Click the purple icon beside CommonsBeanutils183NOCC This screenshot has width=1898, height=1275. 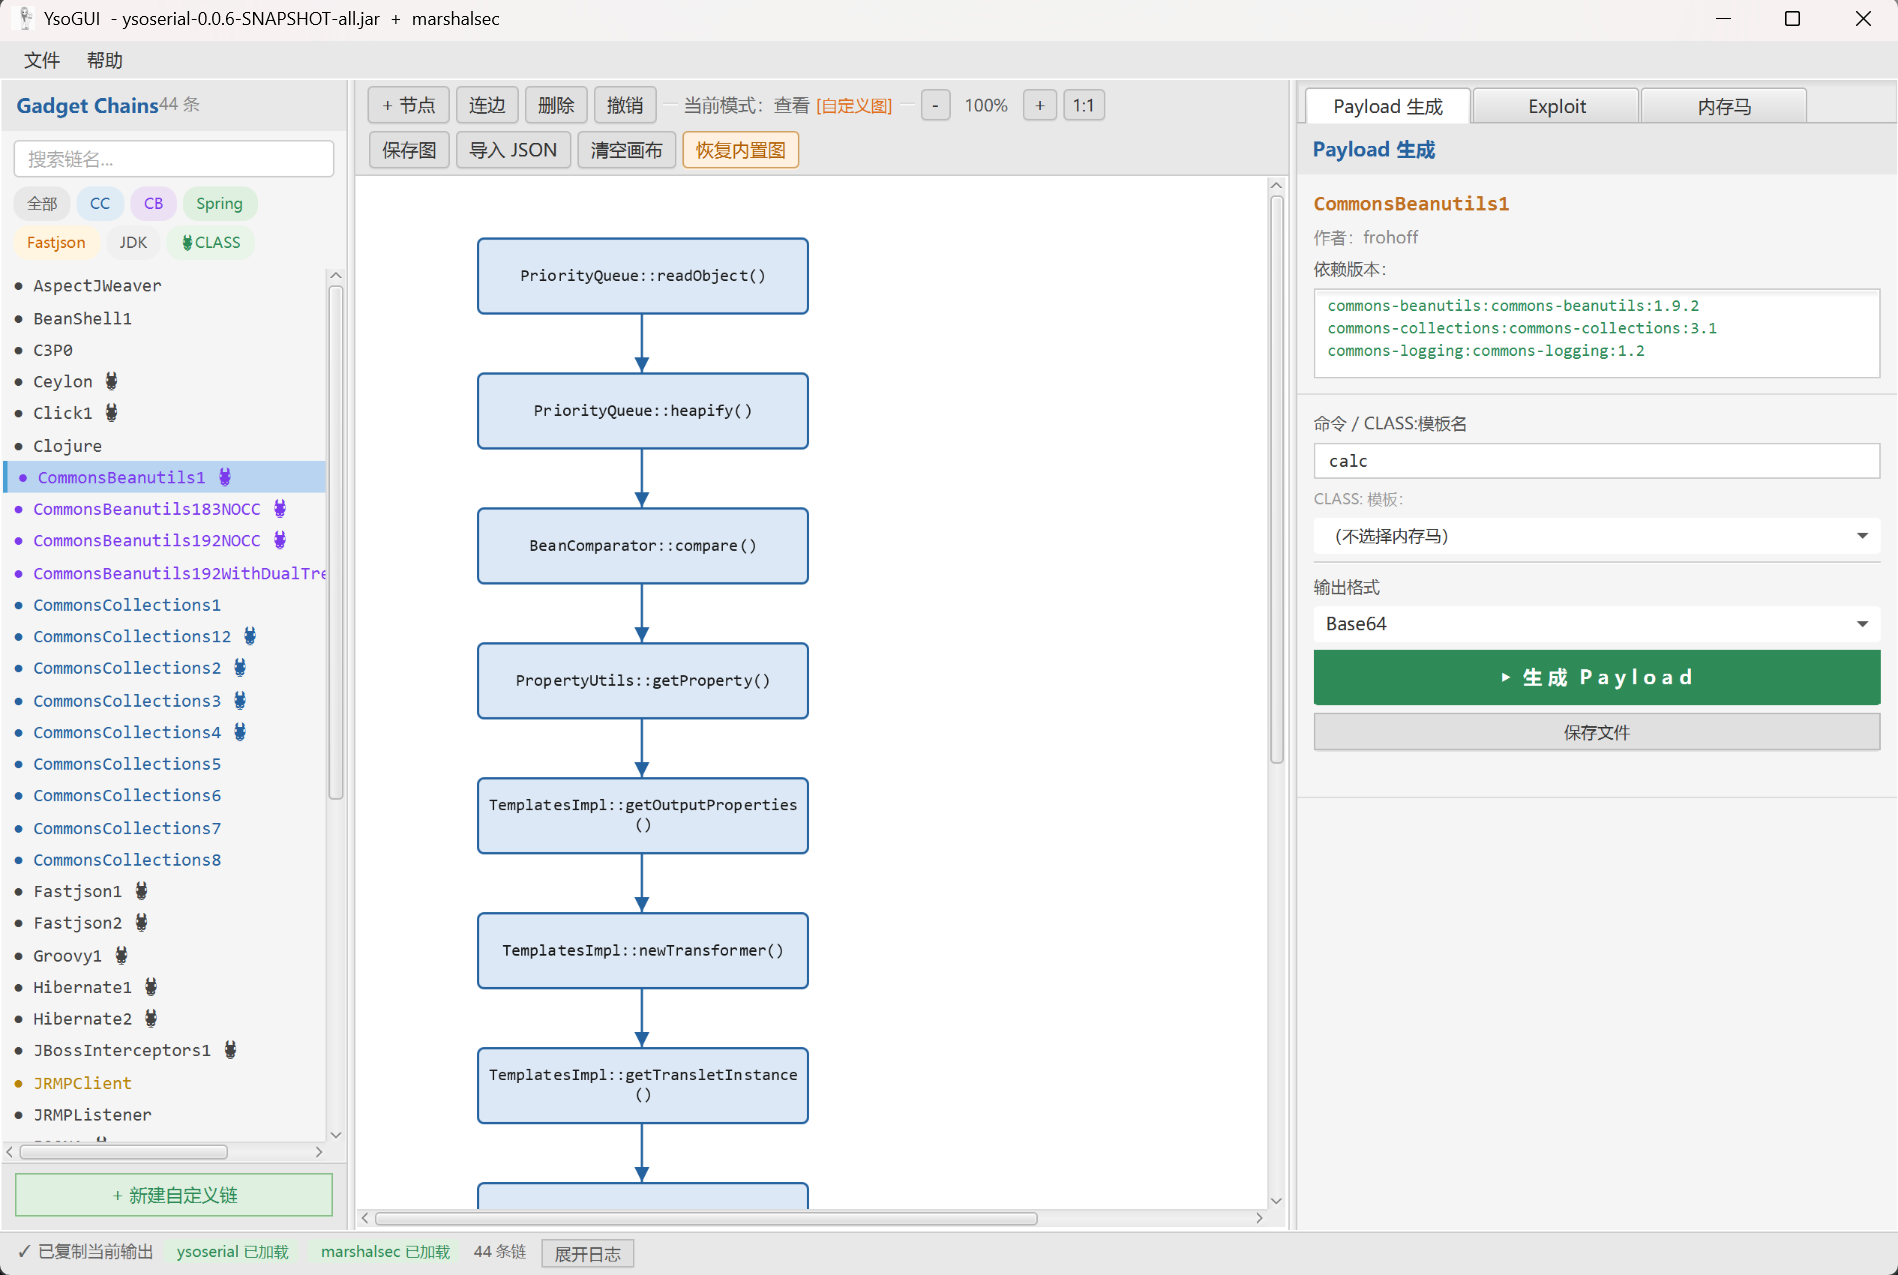click(280, 508)
